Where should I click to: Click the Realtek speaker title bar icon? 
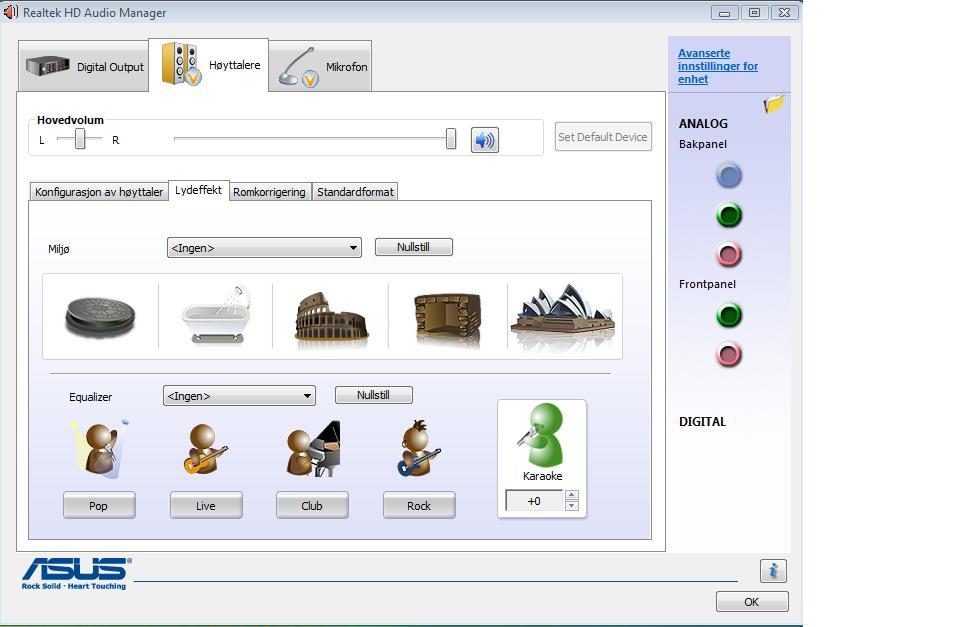pos(10,12)
